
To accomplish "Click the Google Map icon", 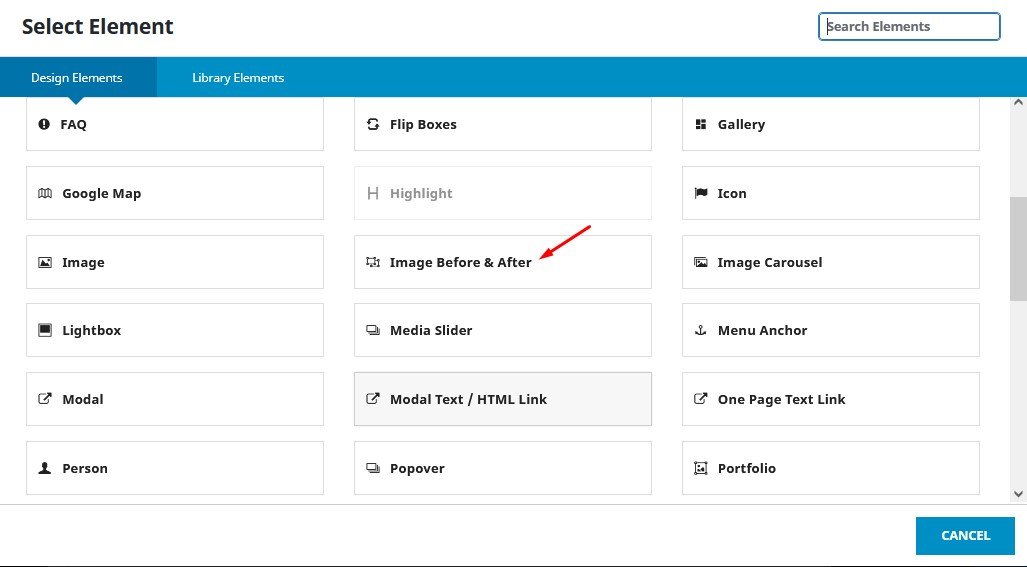I will click(44, 194).
